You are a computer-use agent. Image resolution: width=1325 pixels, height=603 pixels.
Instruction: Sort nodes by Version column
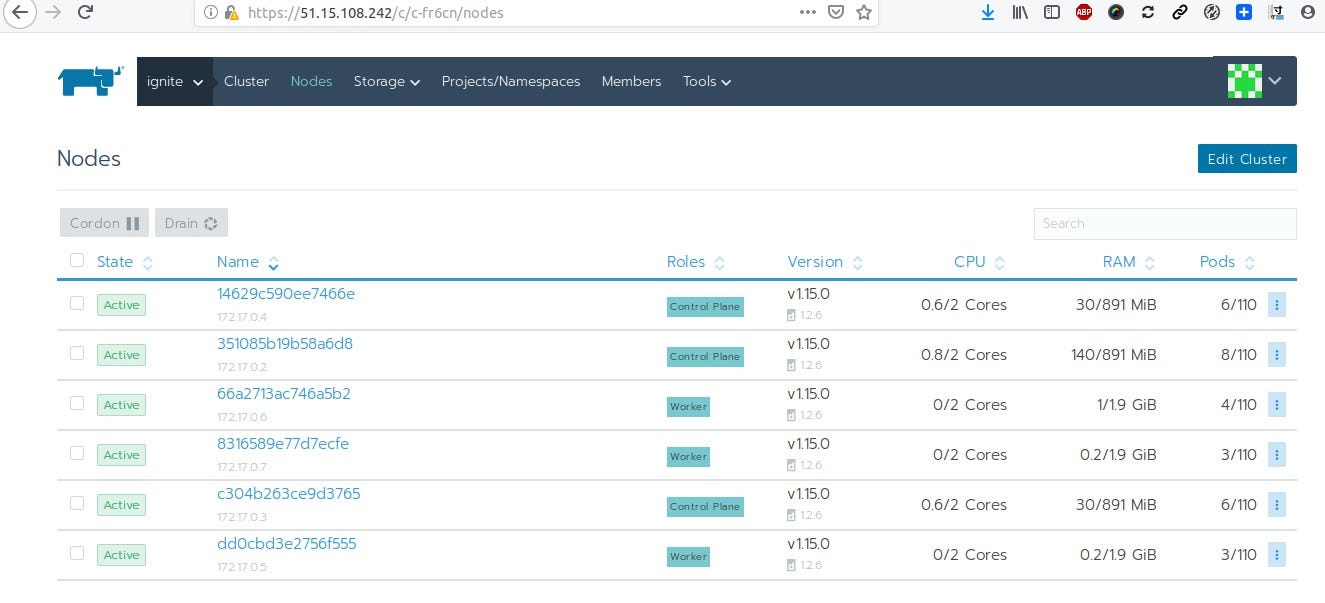825,262
